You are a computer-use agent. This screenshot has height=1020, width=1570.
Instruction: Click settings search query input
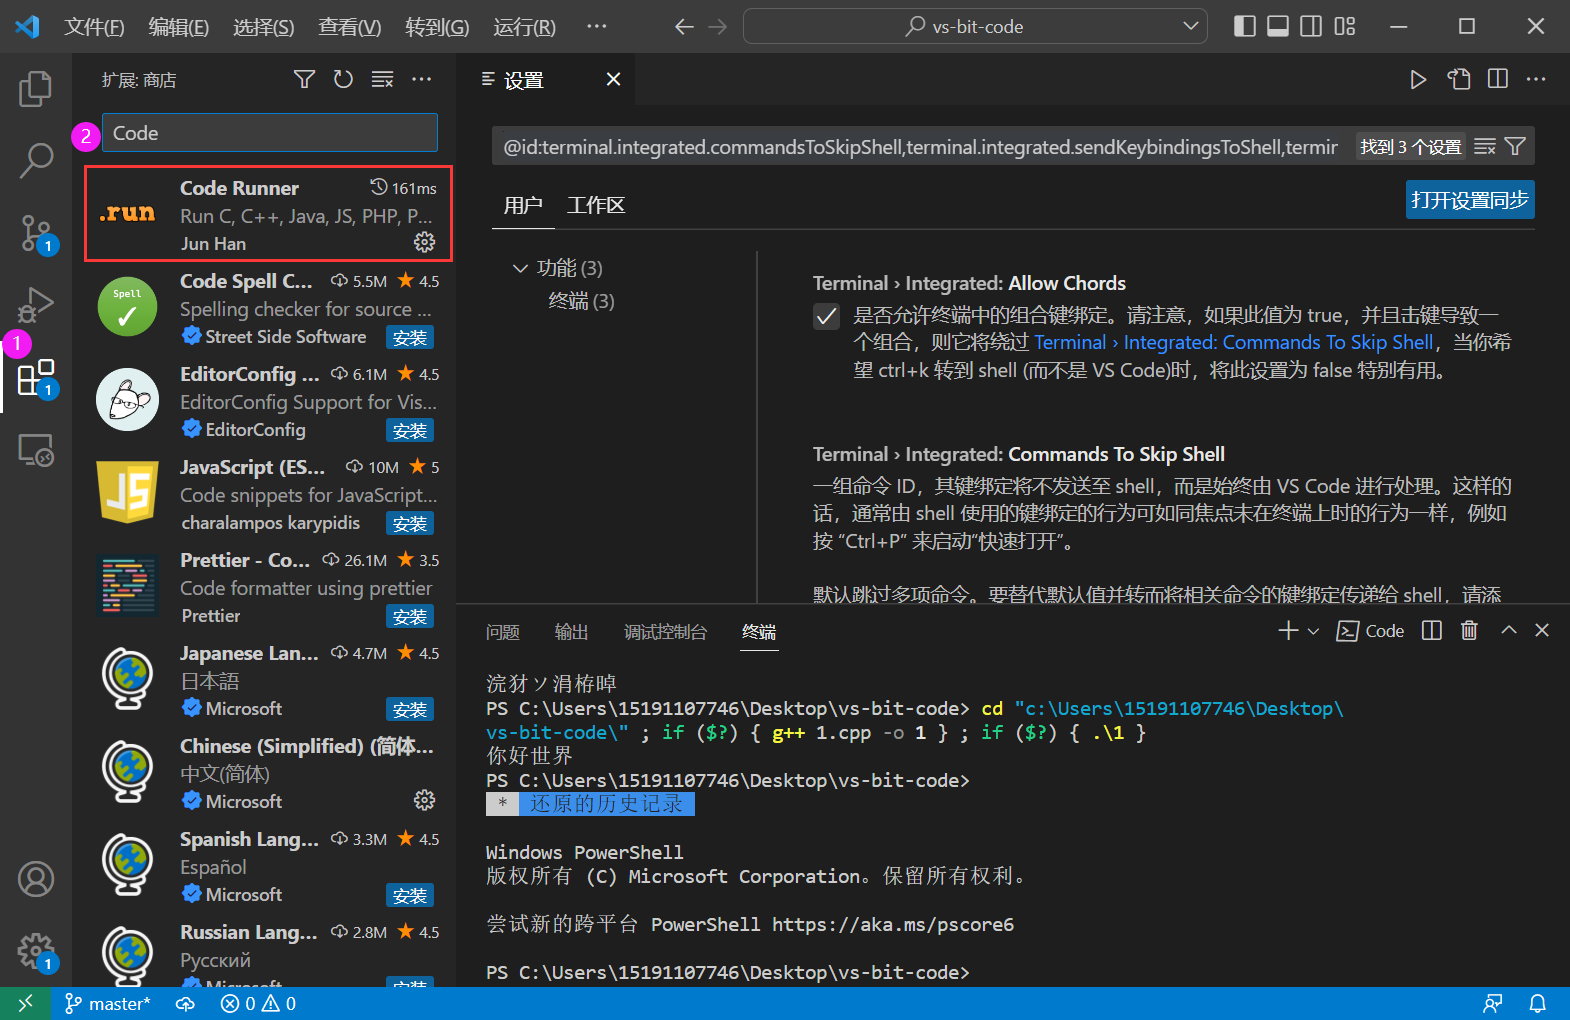(x=920, y=147)
